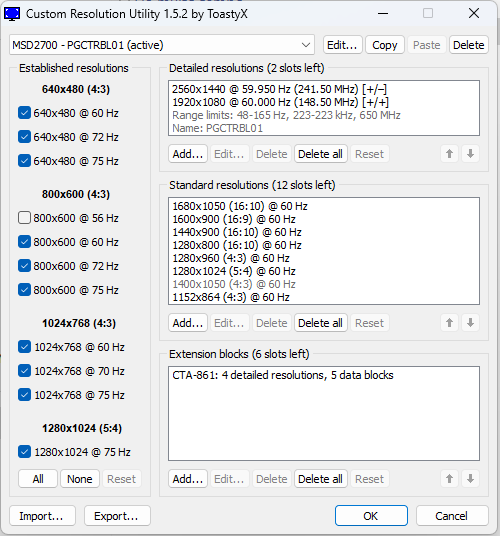This screenshot has height=536, width=500.
Task: Click move-down arrow in Standard resolutions section
Action: pos(470,323)
